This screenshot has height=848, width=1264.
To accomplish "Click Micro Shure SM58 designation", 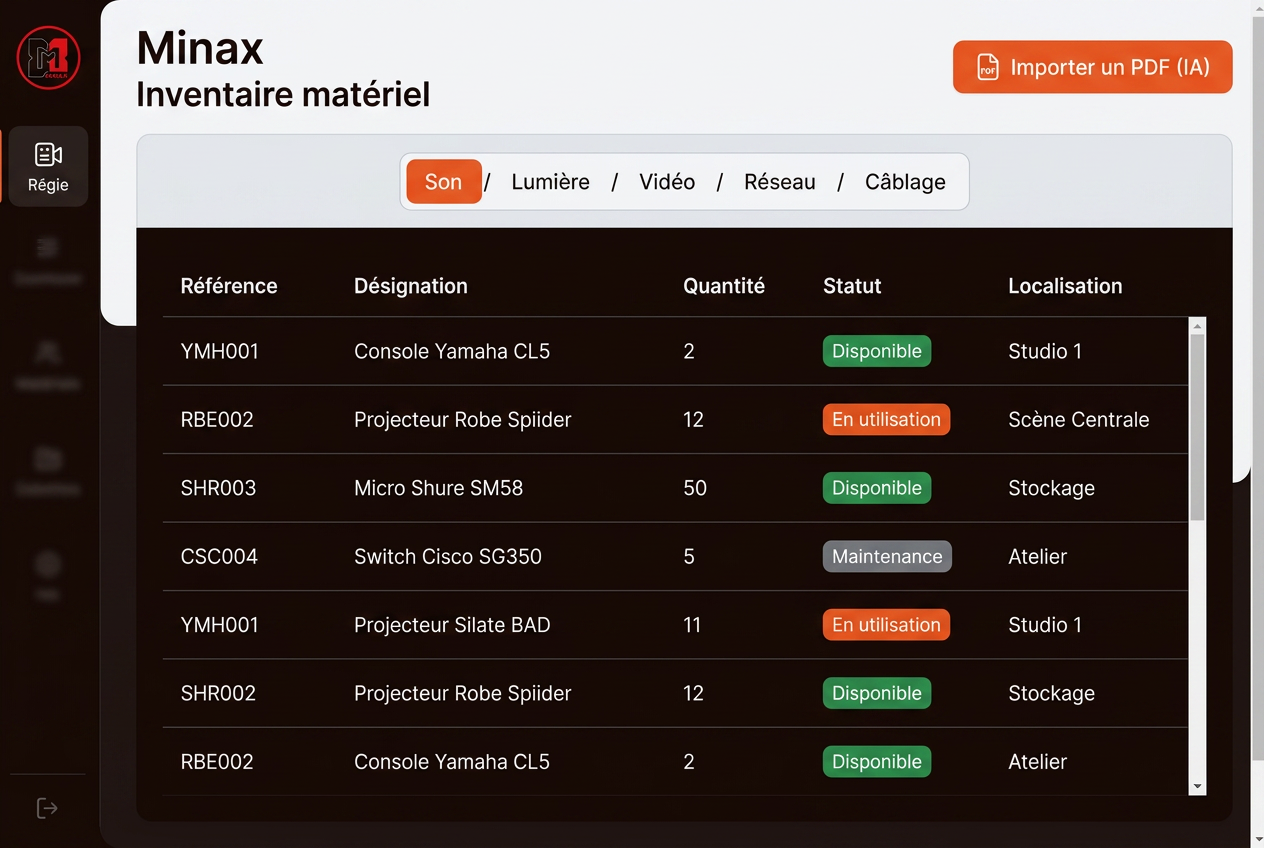I will (438, 488).
